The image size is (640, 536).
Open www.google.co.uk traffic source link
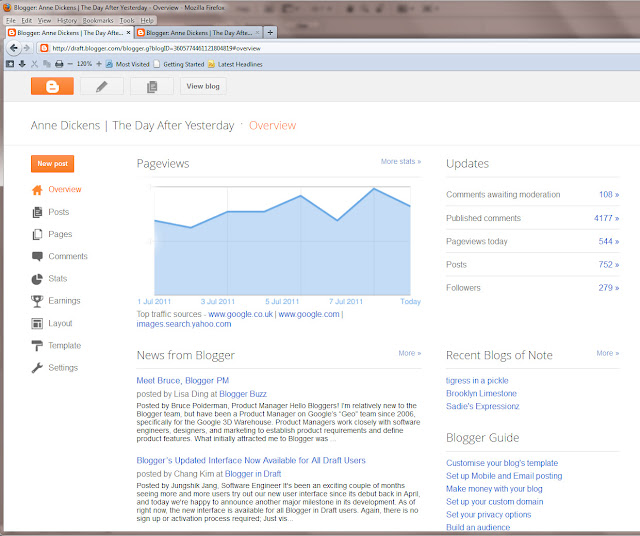[x=240, y=314]
